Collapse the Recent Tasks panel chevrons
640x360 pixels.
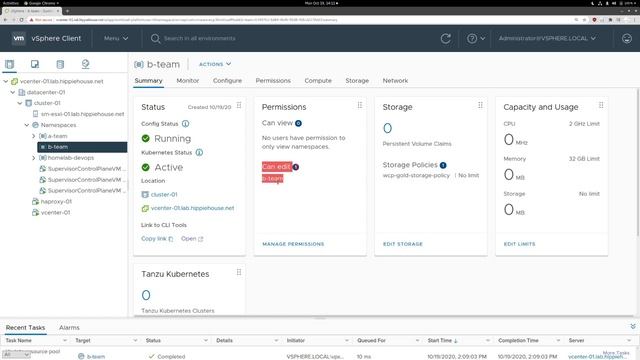point(633,327)
